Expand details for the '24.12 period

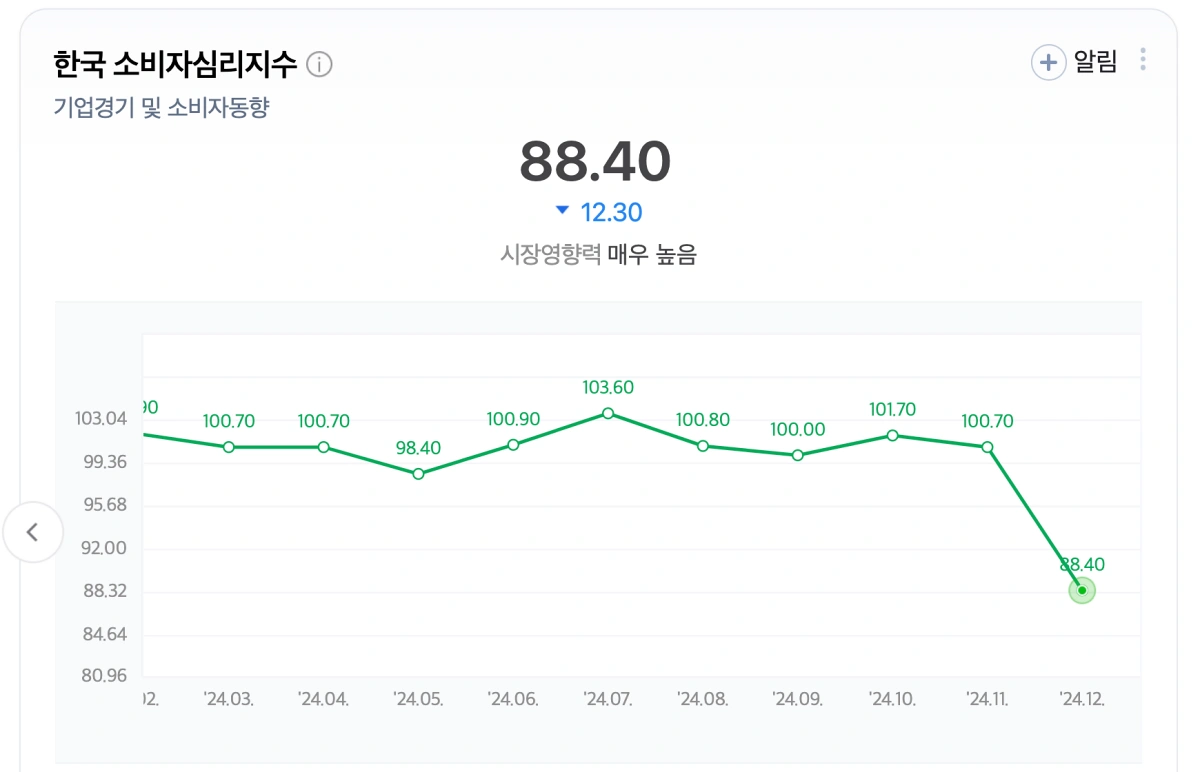[x=1081, y=698]
